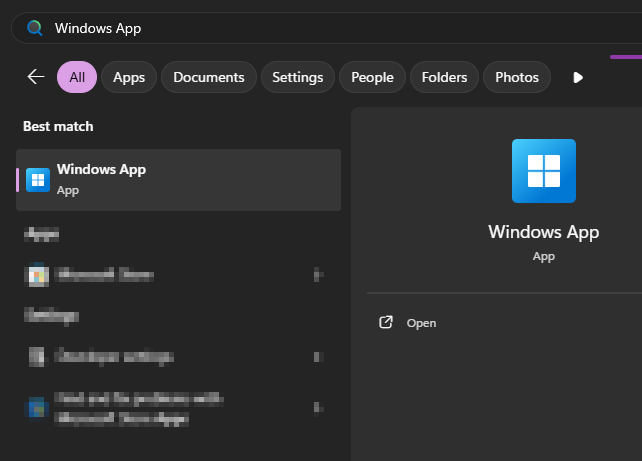Select the All filter tab
Screen dimensions: 642x461
[x=77, y=77]
